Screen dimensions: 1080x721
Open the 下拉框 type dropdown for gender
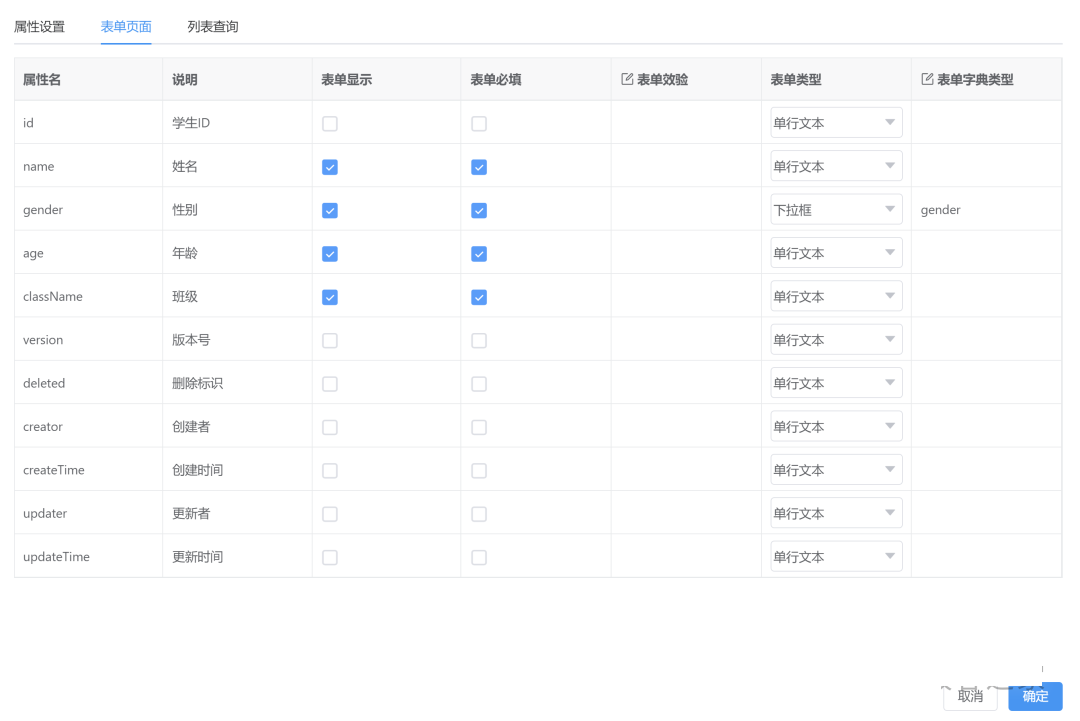[x=836, y=210]
